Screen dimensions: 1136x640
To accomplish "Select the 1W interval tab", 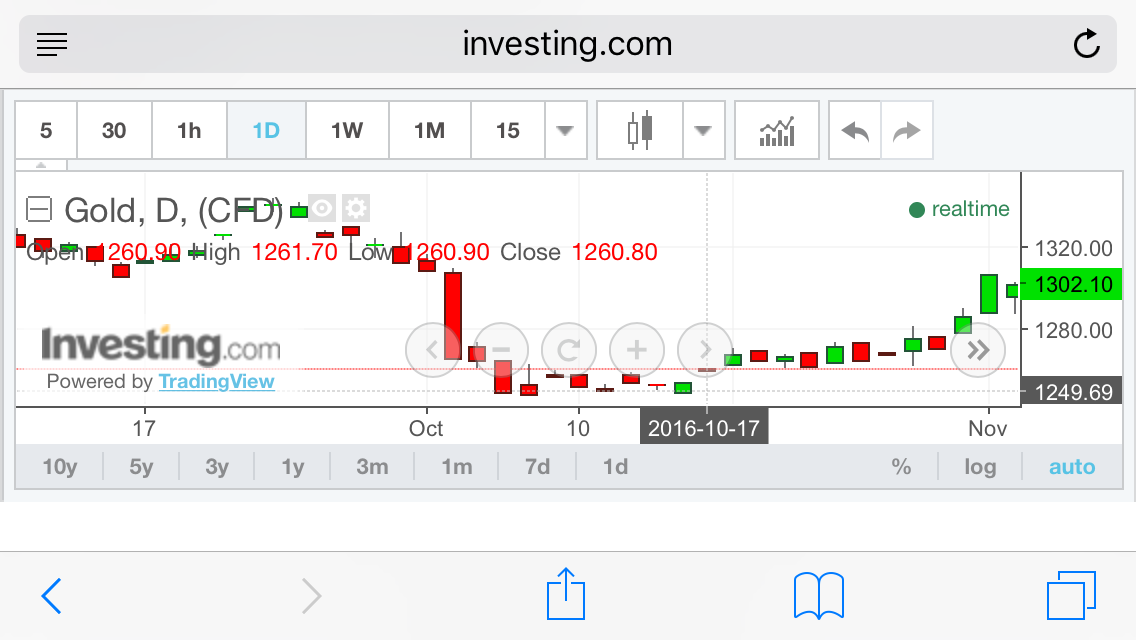I will coord(347,130).
